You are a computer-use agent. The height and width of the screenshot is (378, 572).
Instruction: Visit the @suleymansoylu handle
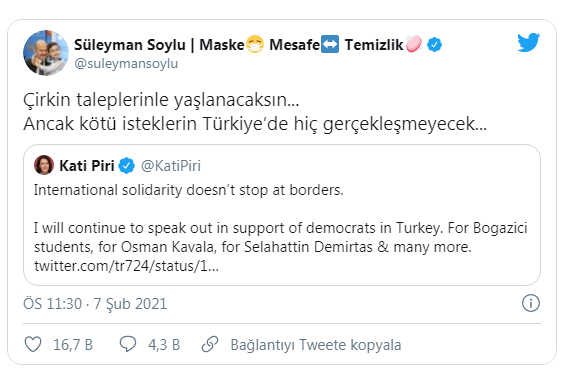126,63
